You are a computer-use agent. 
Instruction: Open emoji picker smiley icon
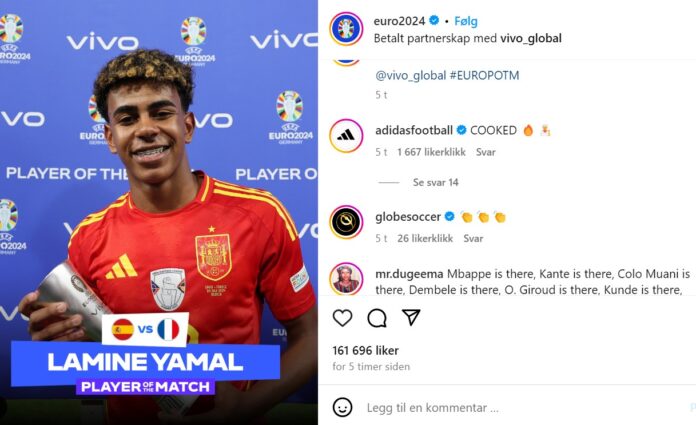click(x=342, y=407)
